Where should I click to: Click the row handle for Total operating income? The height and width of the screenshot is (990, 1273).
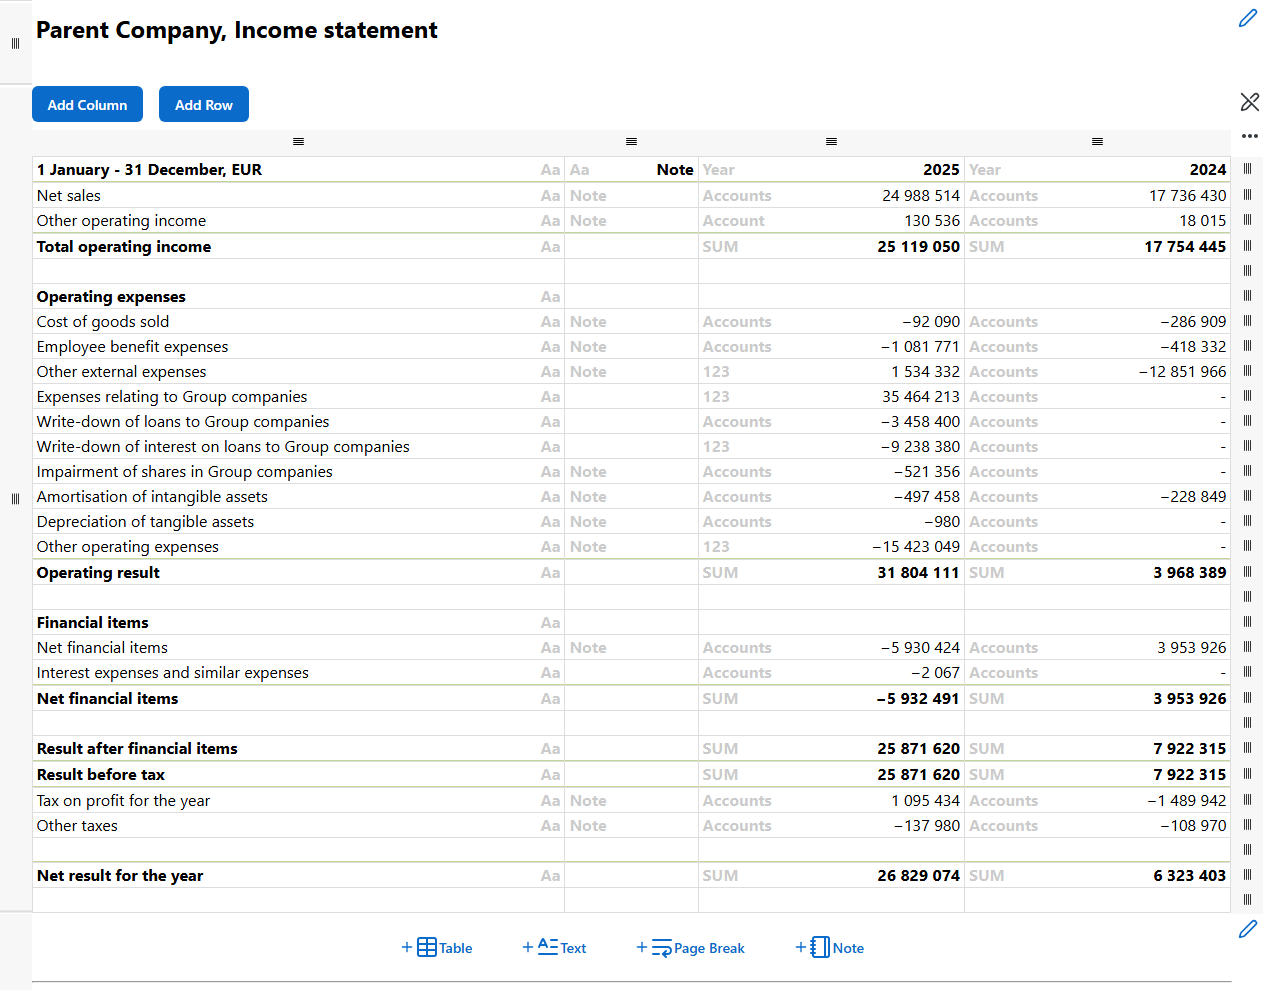pos(1247,245)
